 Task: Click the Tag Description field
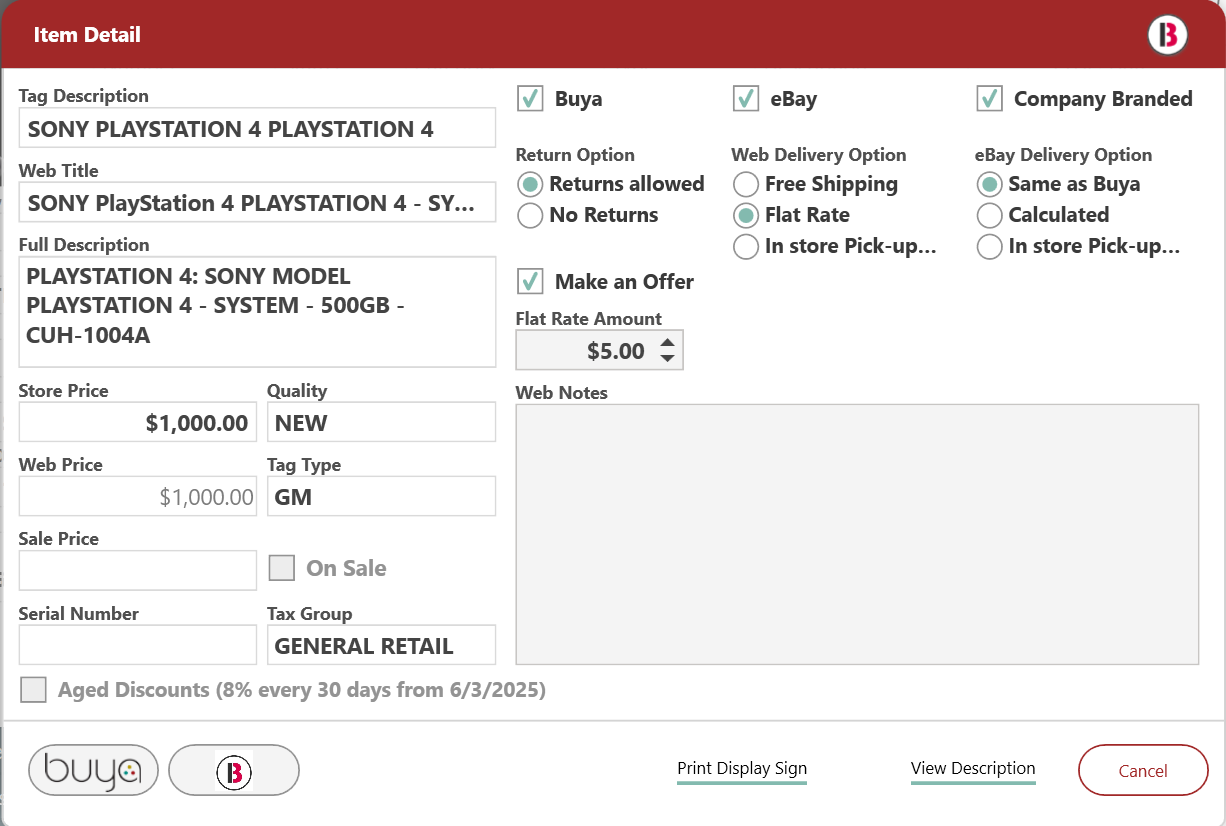(x=257, y=128)
